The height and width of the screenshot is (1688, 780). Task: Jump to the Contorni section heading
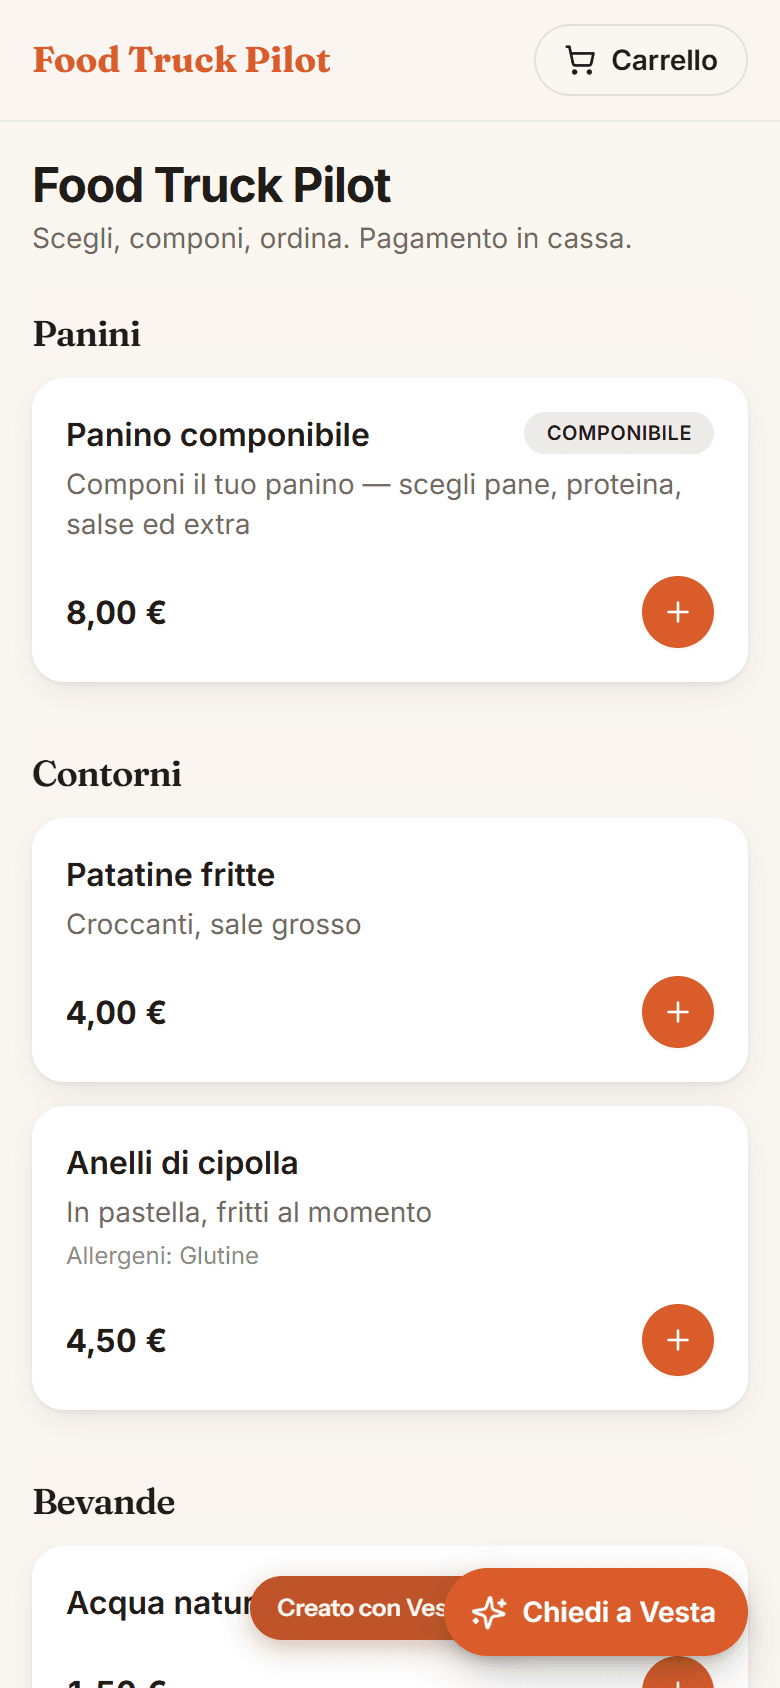(107, 774)
